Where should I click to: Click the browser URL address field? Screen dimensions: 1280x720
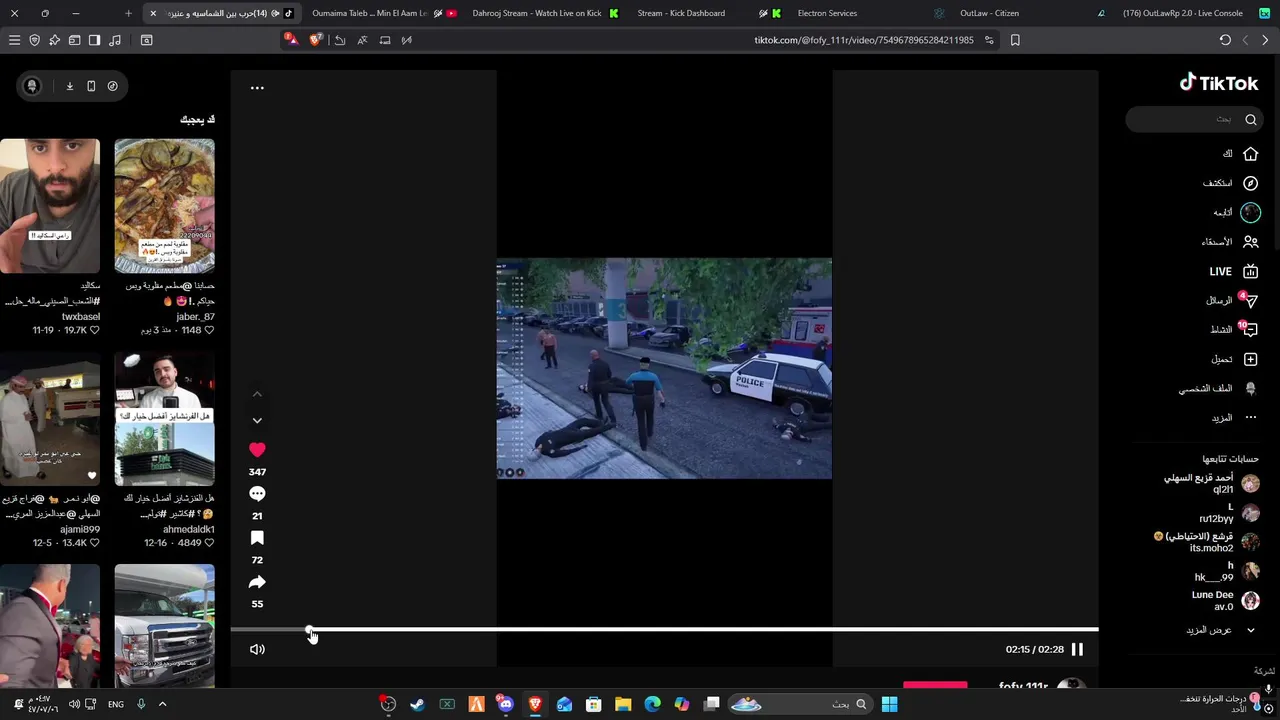pos(863,40)
